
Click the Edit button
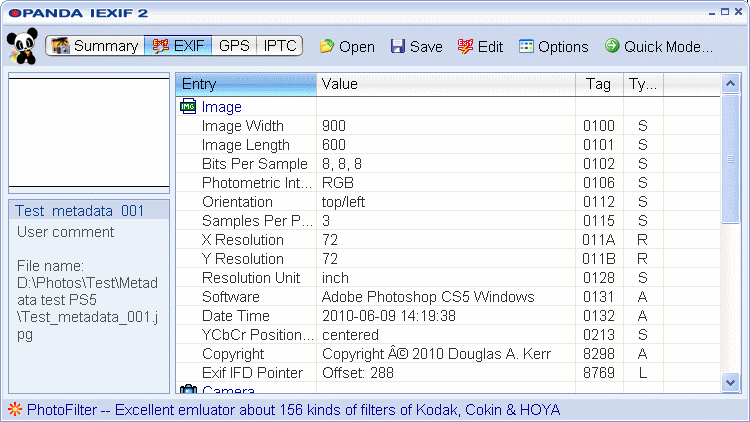[x=480, y=46]
